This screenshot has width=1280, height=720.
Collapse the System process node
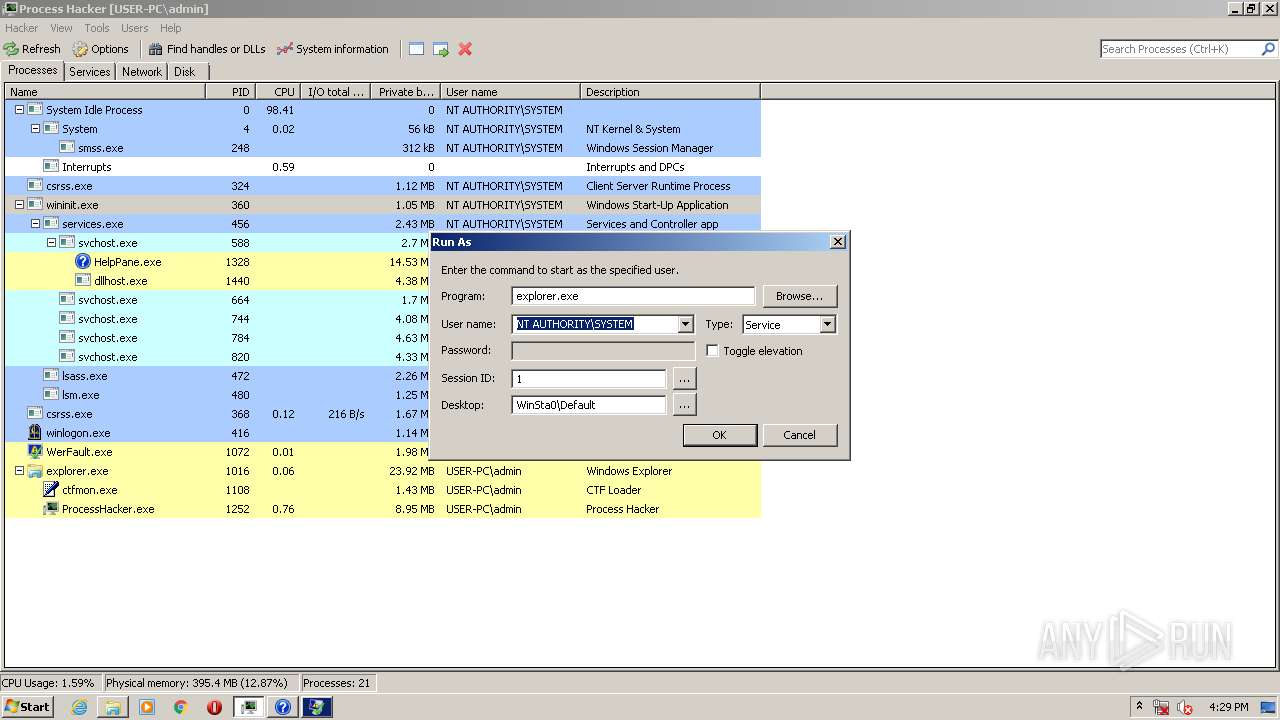[35, 129]
